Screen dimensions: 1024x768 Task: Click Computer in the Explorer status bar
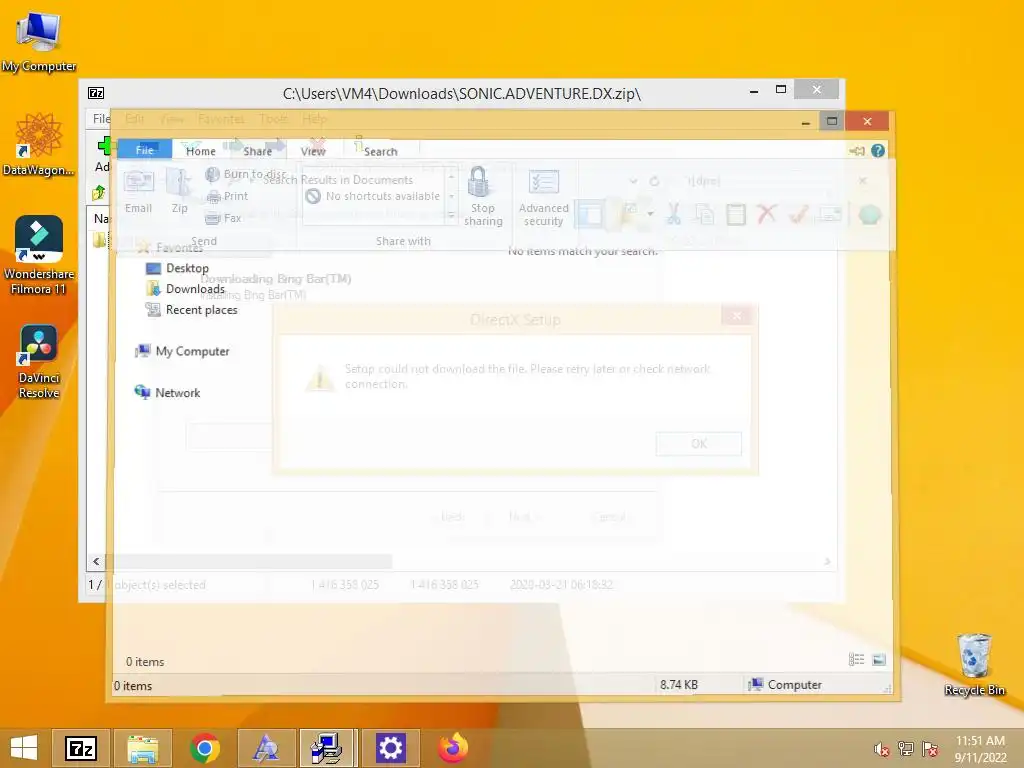785,684
